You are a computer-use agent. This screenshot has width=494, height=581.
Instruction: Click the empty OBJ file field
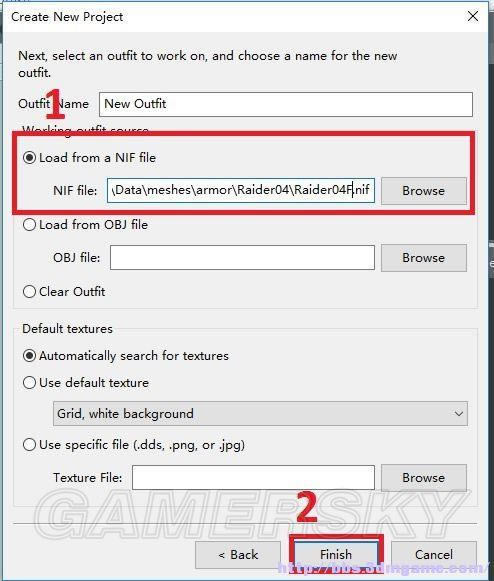tap(242, 258)
